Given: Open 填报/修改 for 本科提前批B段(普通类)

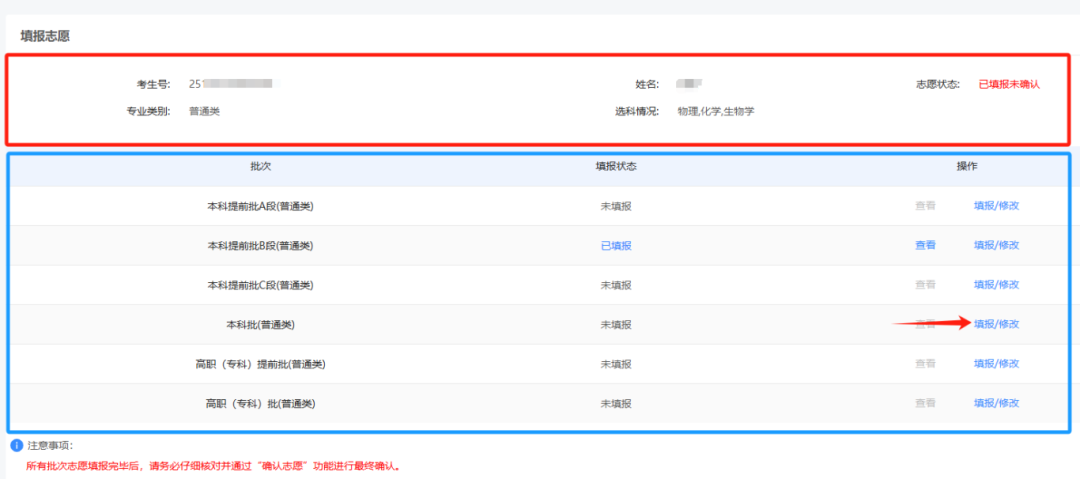Looking at the screenshot, I should [x=996, y=245].
